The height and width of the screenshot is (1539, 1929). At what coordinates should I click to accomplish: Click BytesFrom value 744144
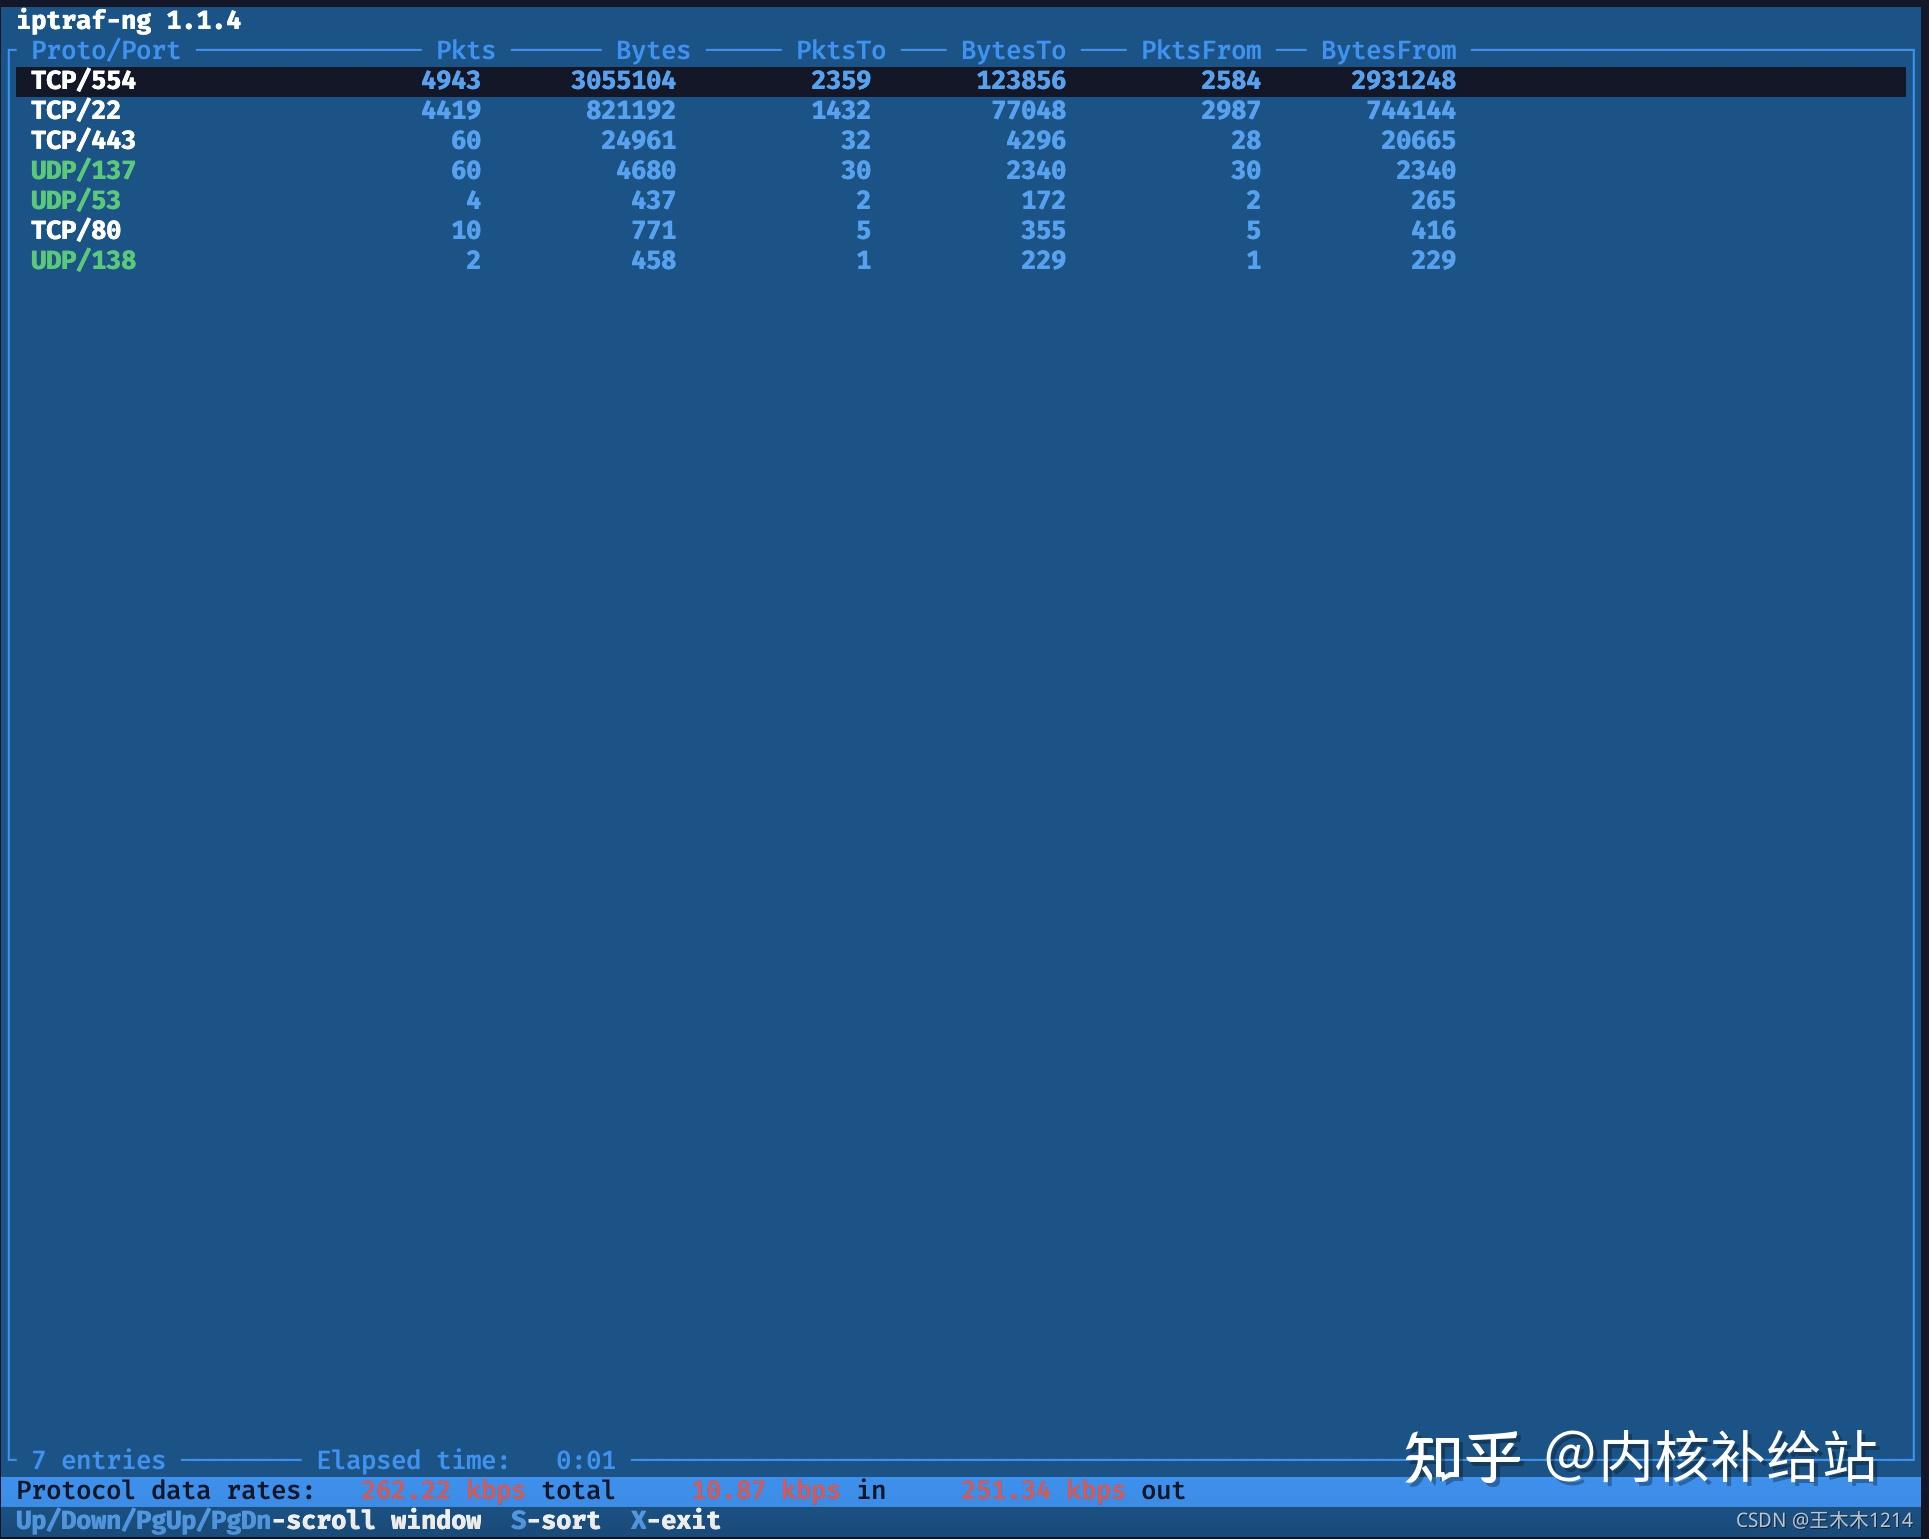(x=1411, y=111)
